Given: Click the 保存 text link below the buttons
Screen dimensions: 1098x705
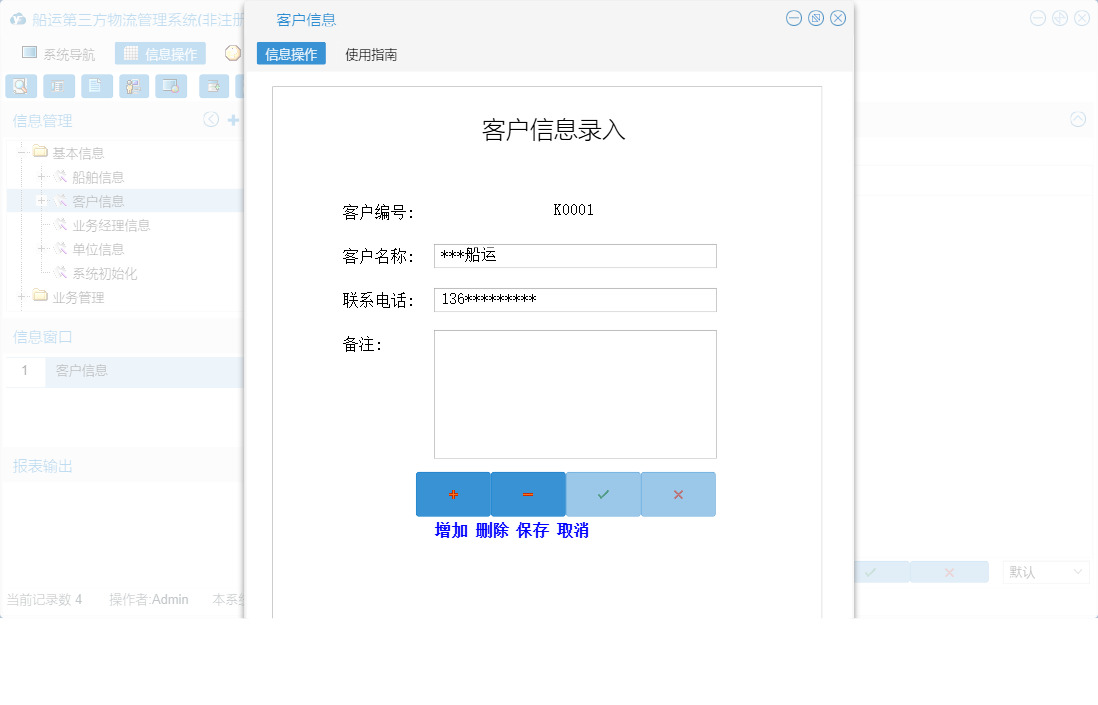Looking at the screenshot, I should [533, 531].
